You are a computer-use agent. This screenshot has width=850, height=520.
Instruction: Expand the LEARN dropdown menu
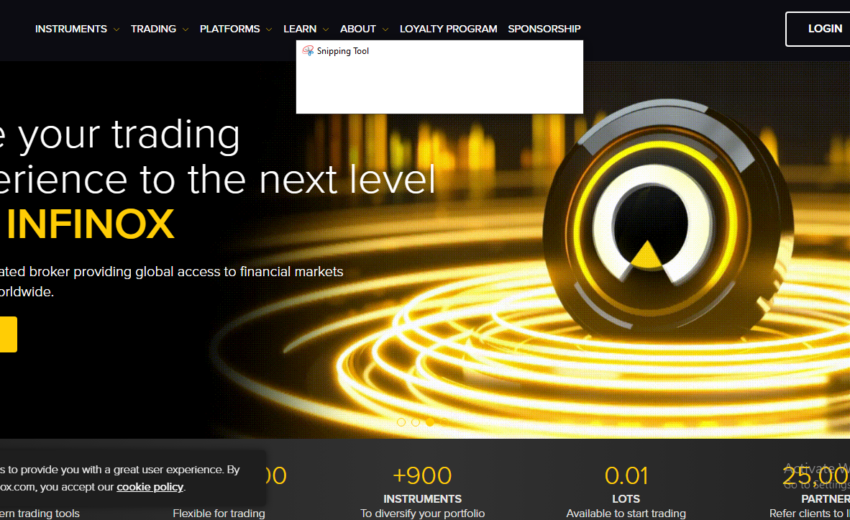tap(306, 29)
